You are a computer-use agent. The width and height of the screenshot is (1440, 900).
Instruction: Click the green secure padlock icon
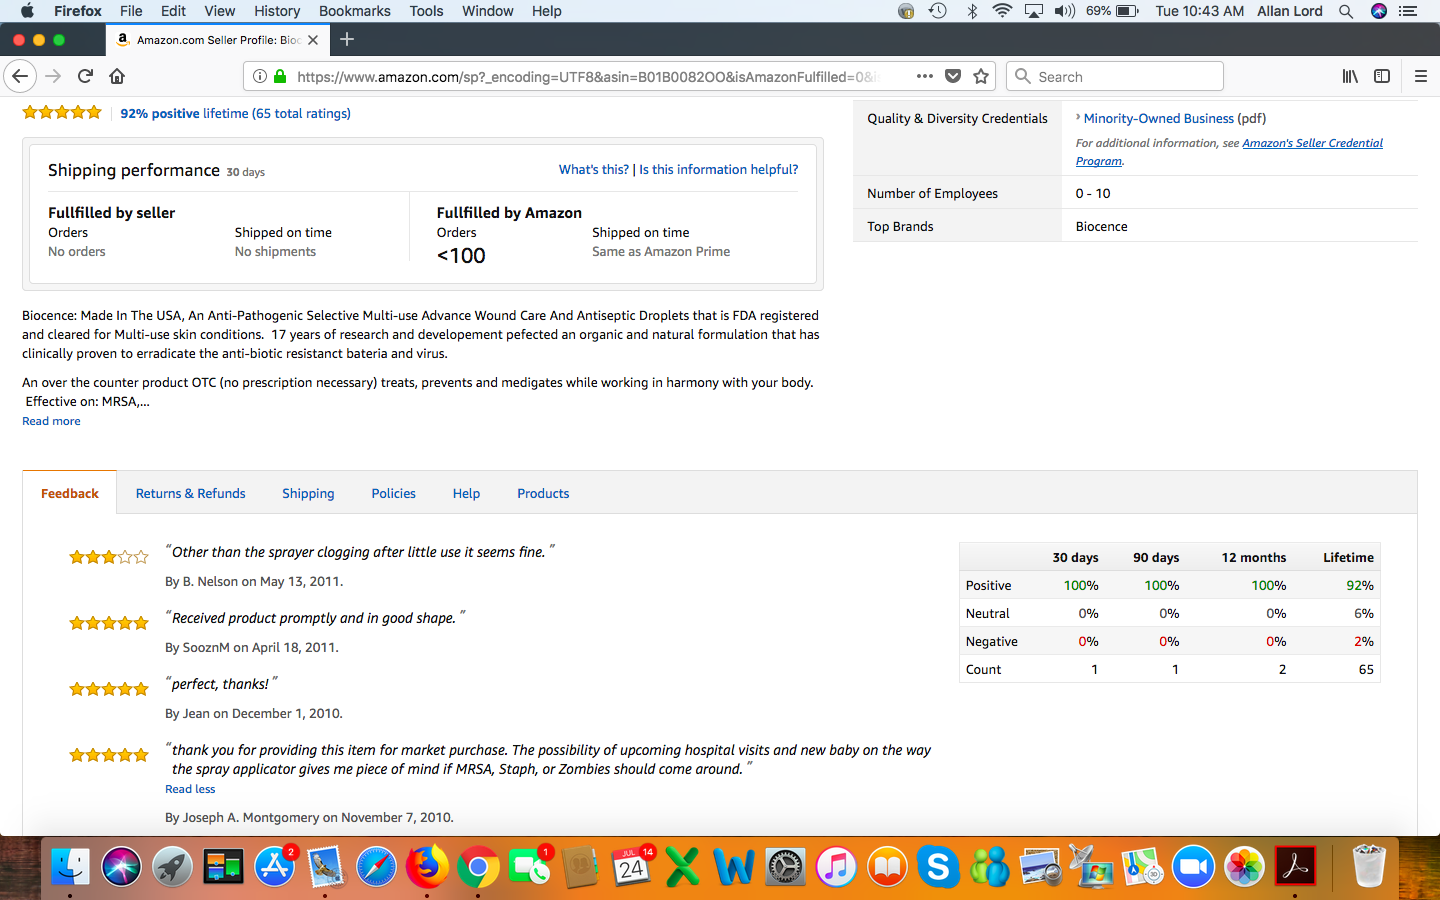[280, 76]
